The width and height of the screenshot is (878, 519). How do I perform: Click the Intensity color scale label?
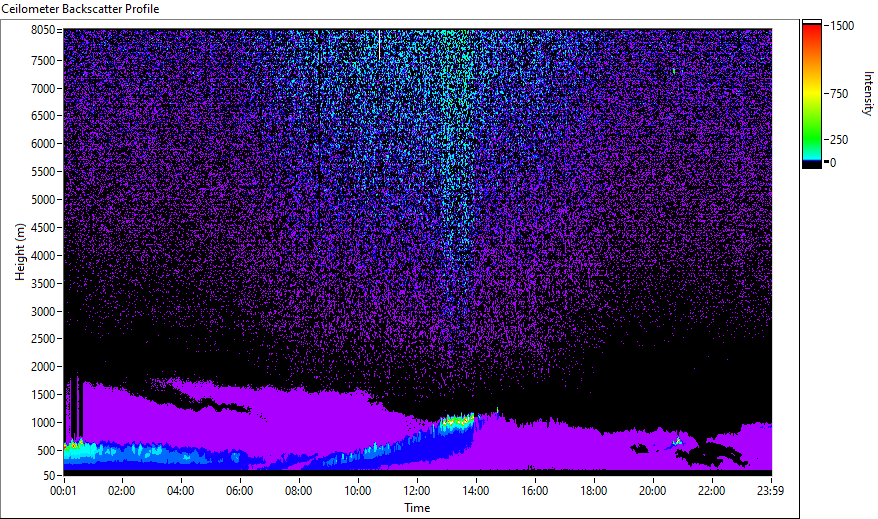(868, 93)
